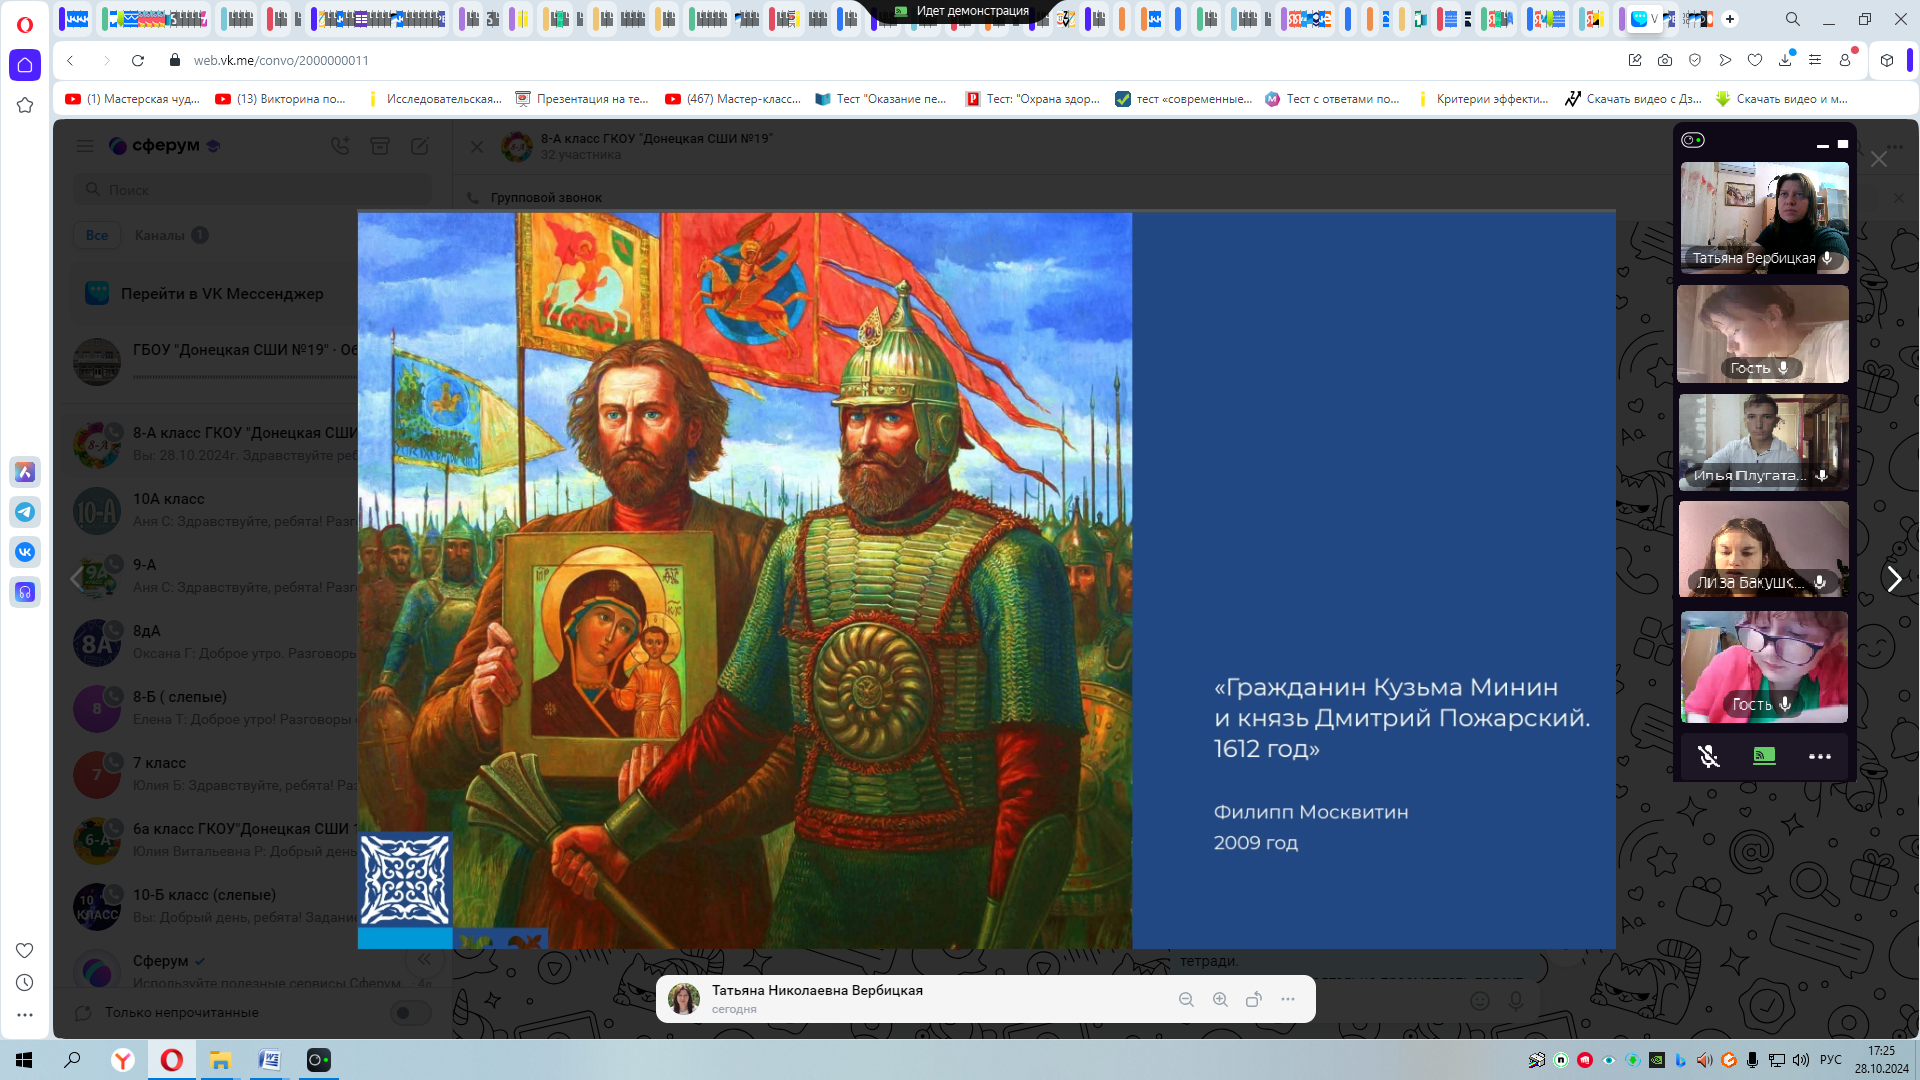Switch РУС keyboard language indicator
1920x1080 pixels.
1831,1060
